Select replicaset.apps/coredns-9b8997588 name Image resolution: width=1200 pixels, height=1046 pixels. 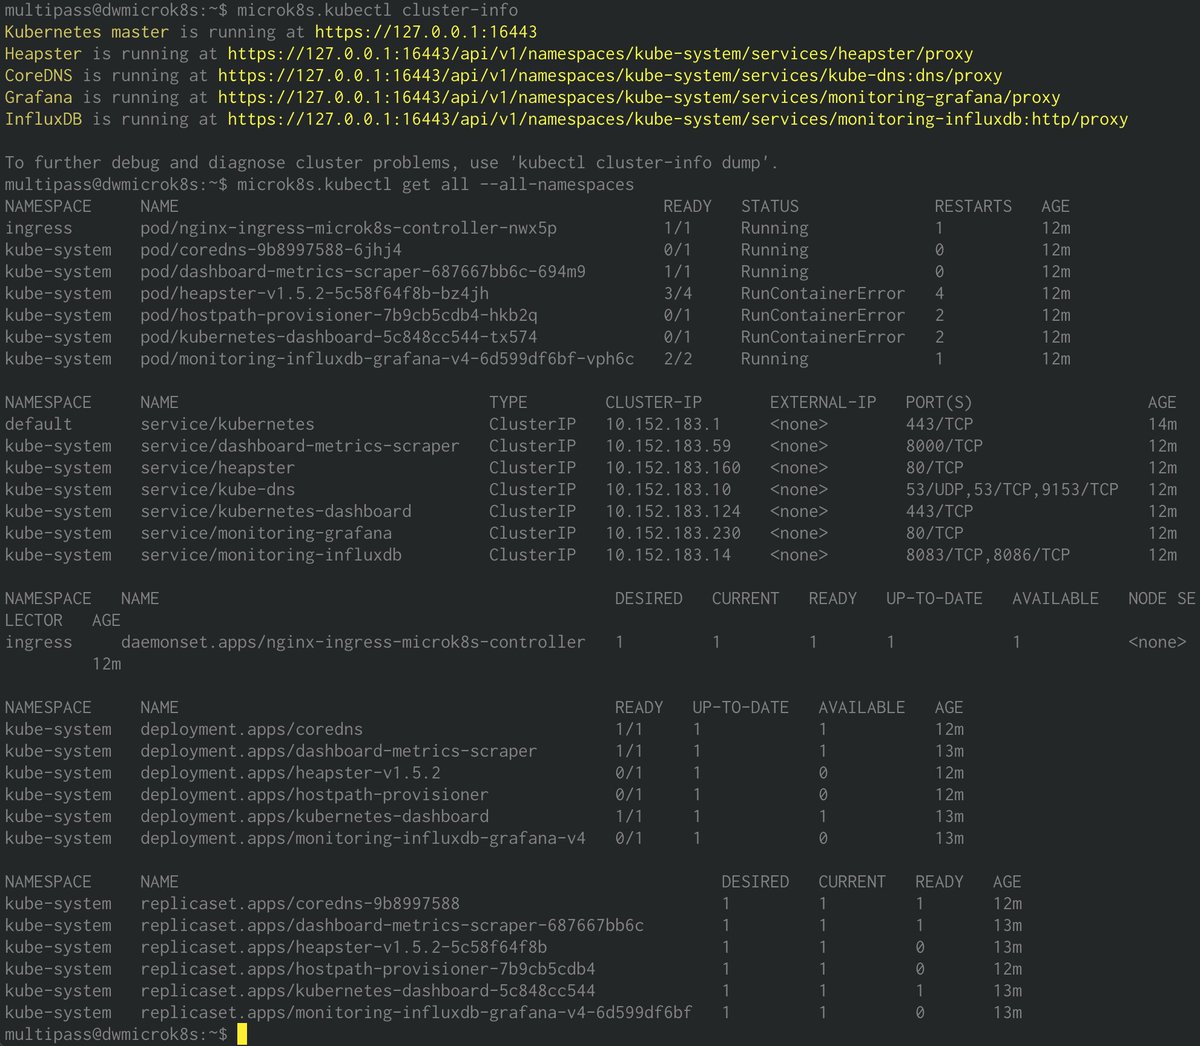(300, 904)
